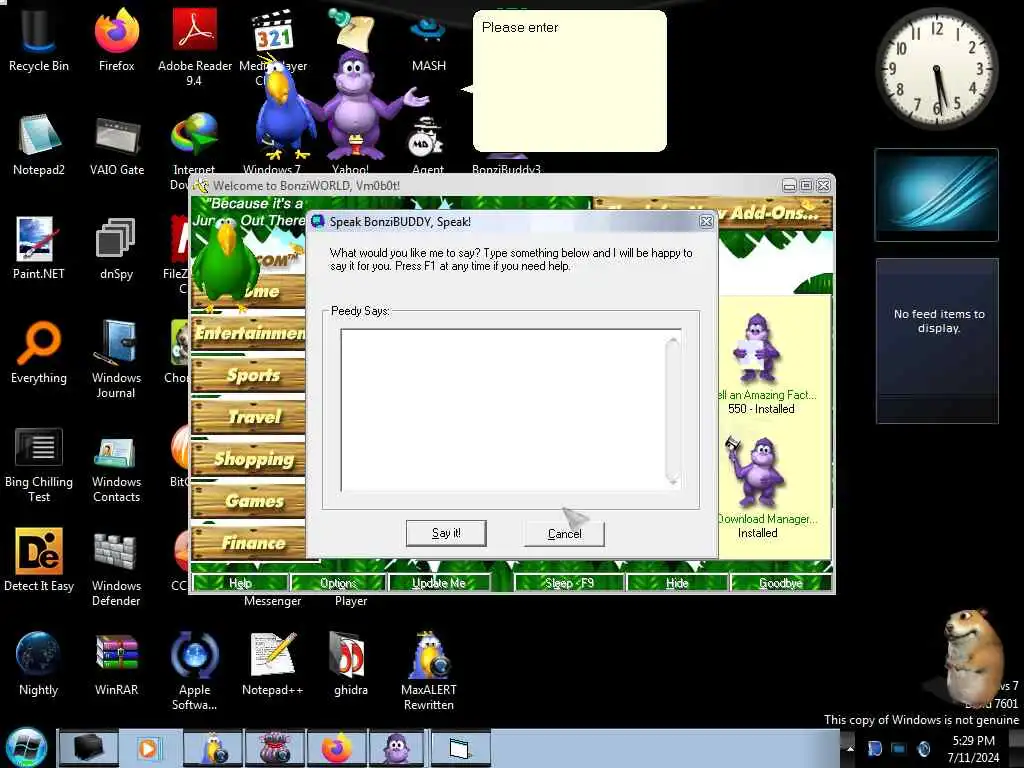The width and height of the screenshot is (1024, 768).
Task: Click inside the Peedy Says text box
Action: pos(503,410)
